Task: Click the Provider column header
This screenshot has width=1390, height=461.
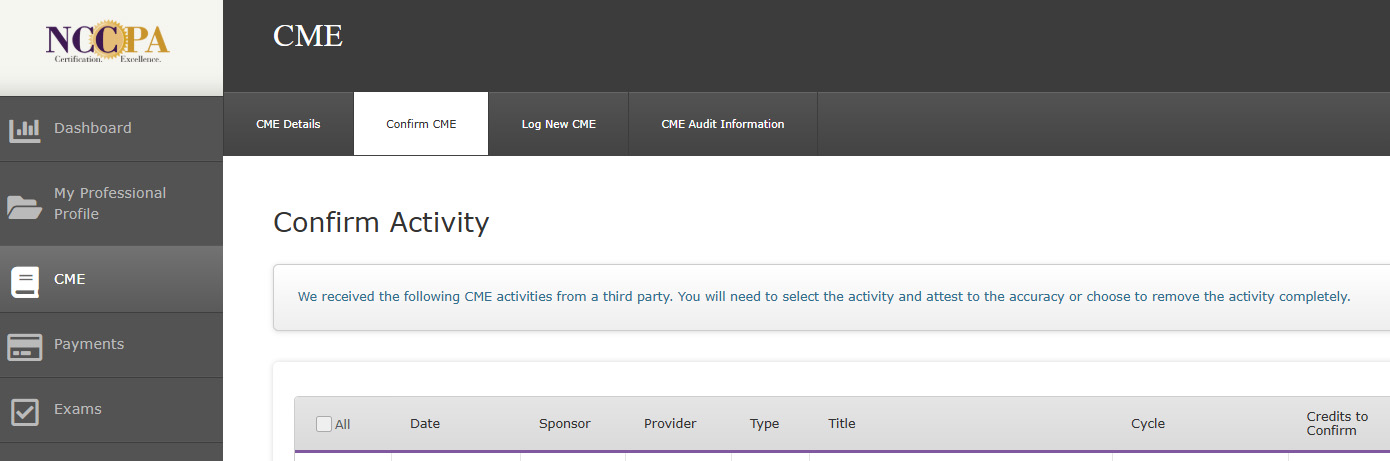Action: coord(670,424)
